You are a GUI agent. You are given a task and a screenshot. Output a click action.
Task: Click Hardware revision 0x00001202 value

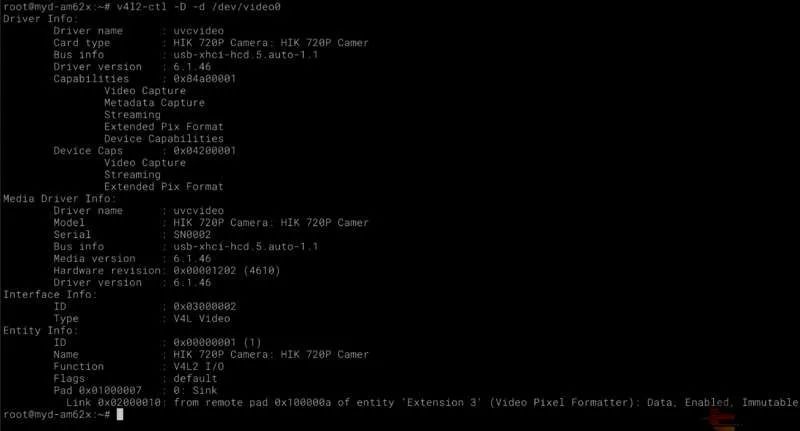[205, 270]
